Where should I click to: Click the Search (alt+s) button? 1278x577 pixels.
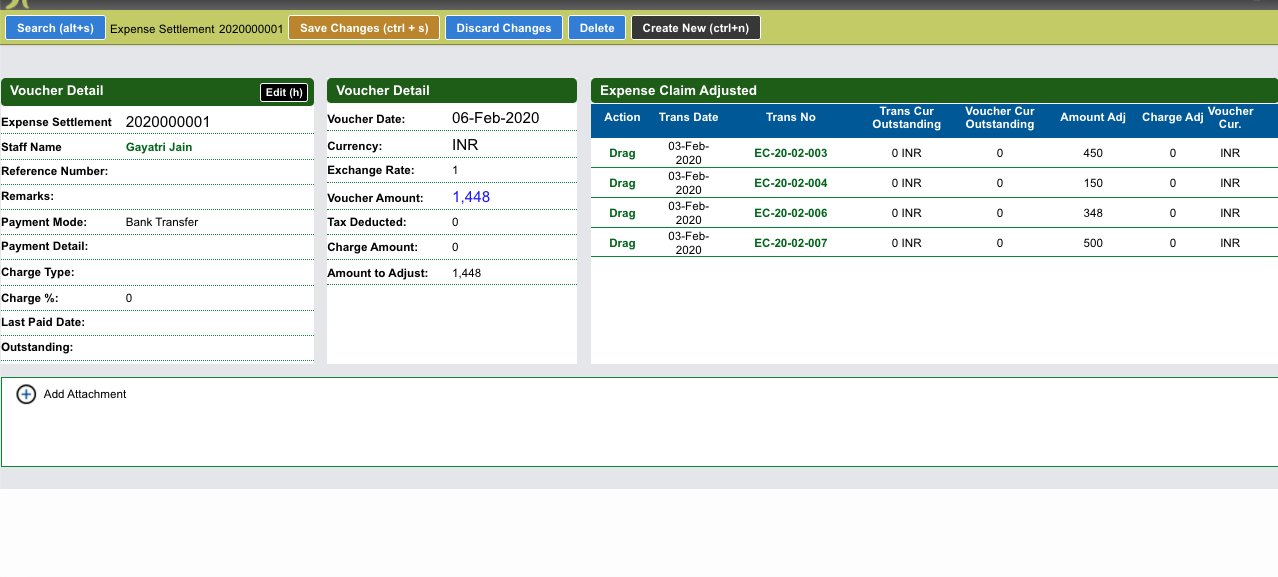tap(55, 28)
